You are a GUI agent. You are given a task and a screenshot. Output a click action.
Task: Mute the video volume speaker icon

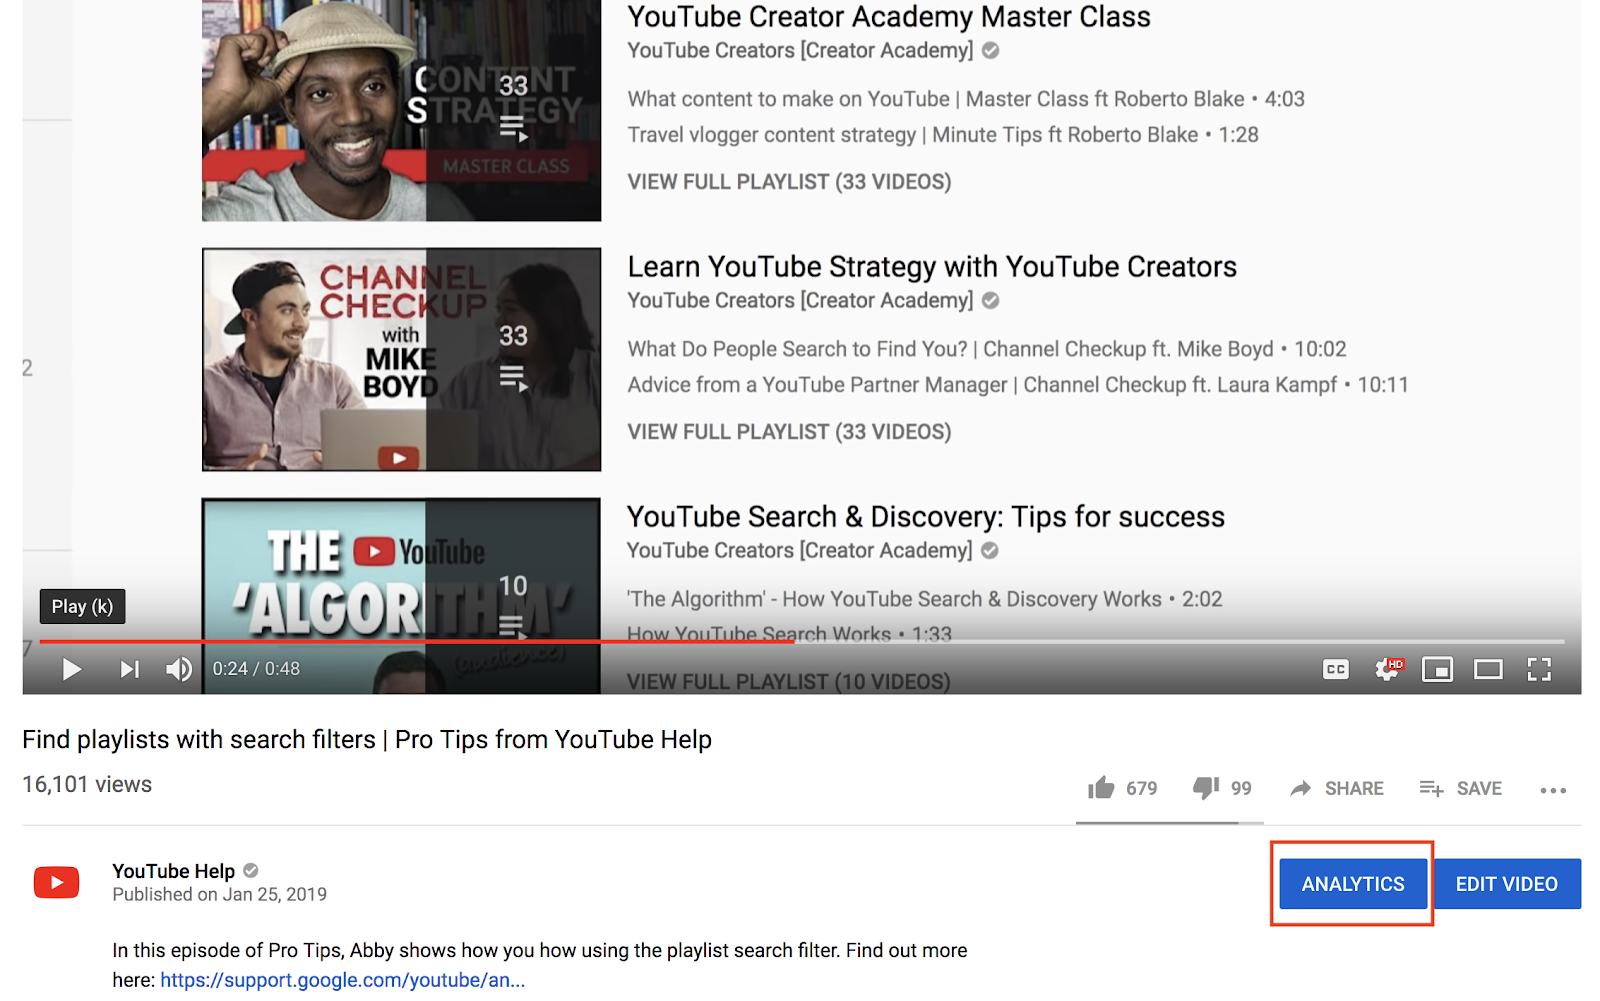coord(179,669)
